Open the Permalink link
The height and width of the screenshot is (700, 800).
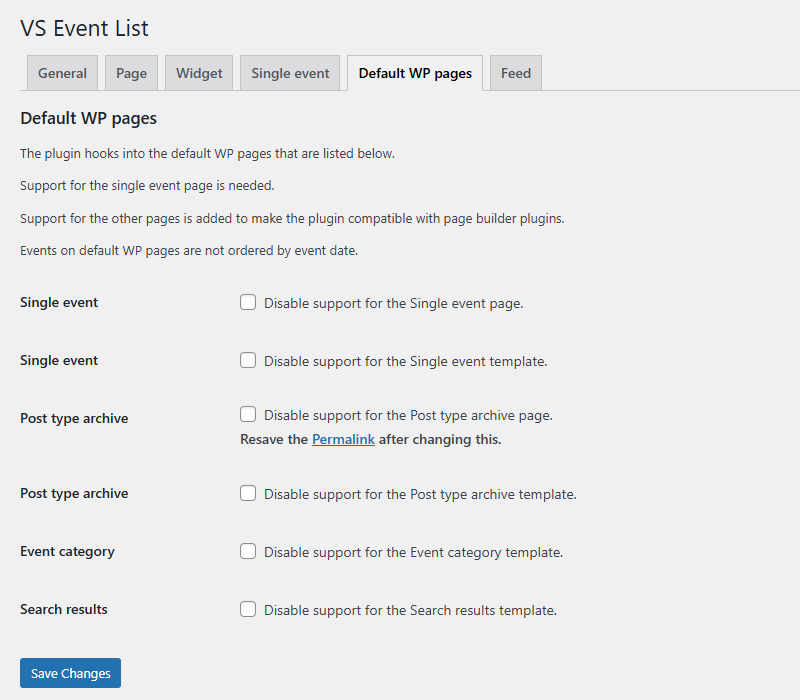[x=343, y=439]
